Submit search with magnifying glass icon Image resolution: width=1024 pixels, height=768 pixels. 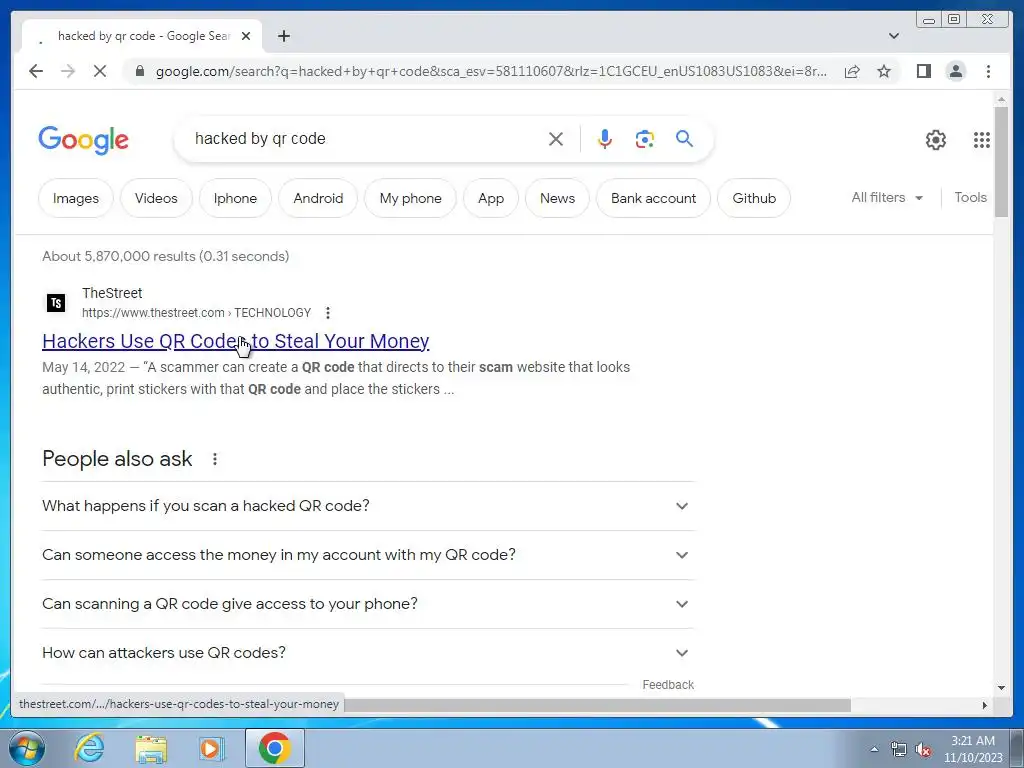(x=684, y=138)
